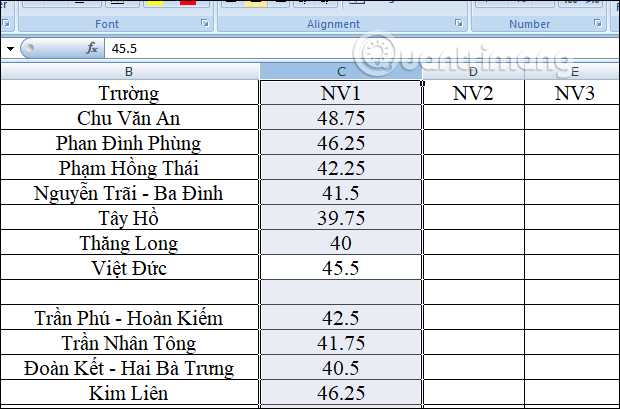This screenshot has height=409, width=620.
Task: Select the empty NV3 cell for Tây Hồ
Action: (x=572, y=218)
